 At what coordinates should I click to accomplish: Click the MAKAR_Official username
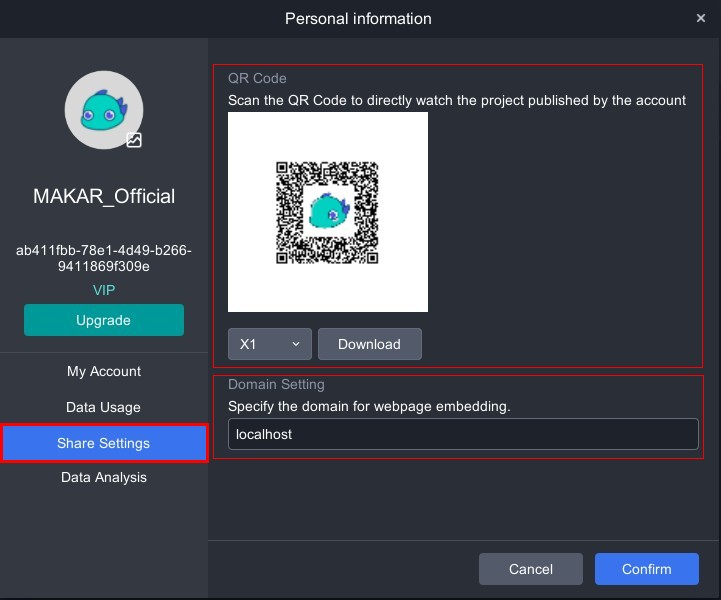[104, 197]
